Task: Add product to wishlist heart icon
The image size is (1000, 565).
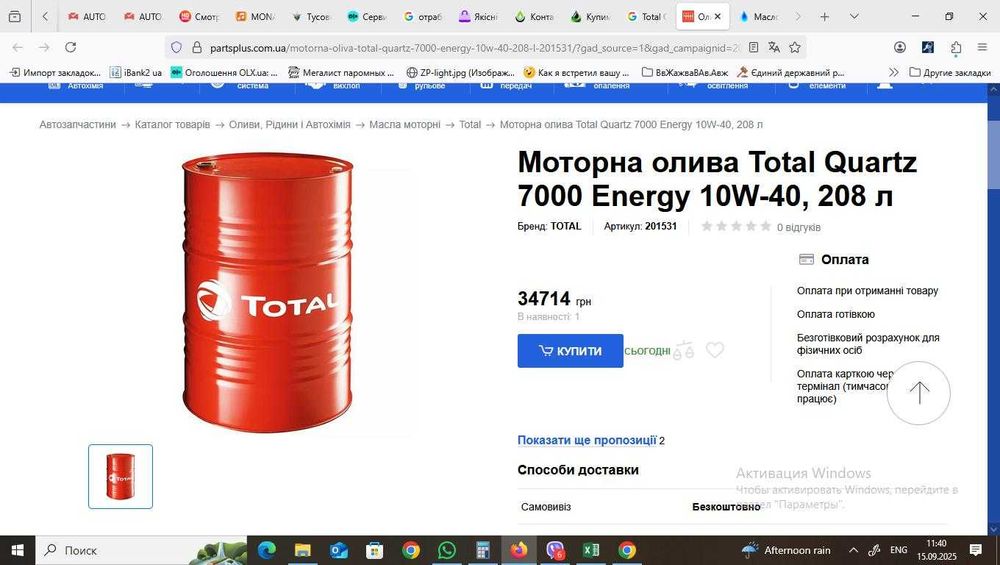Action: tap(715, 350)
